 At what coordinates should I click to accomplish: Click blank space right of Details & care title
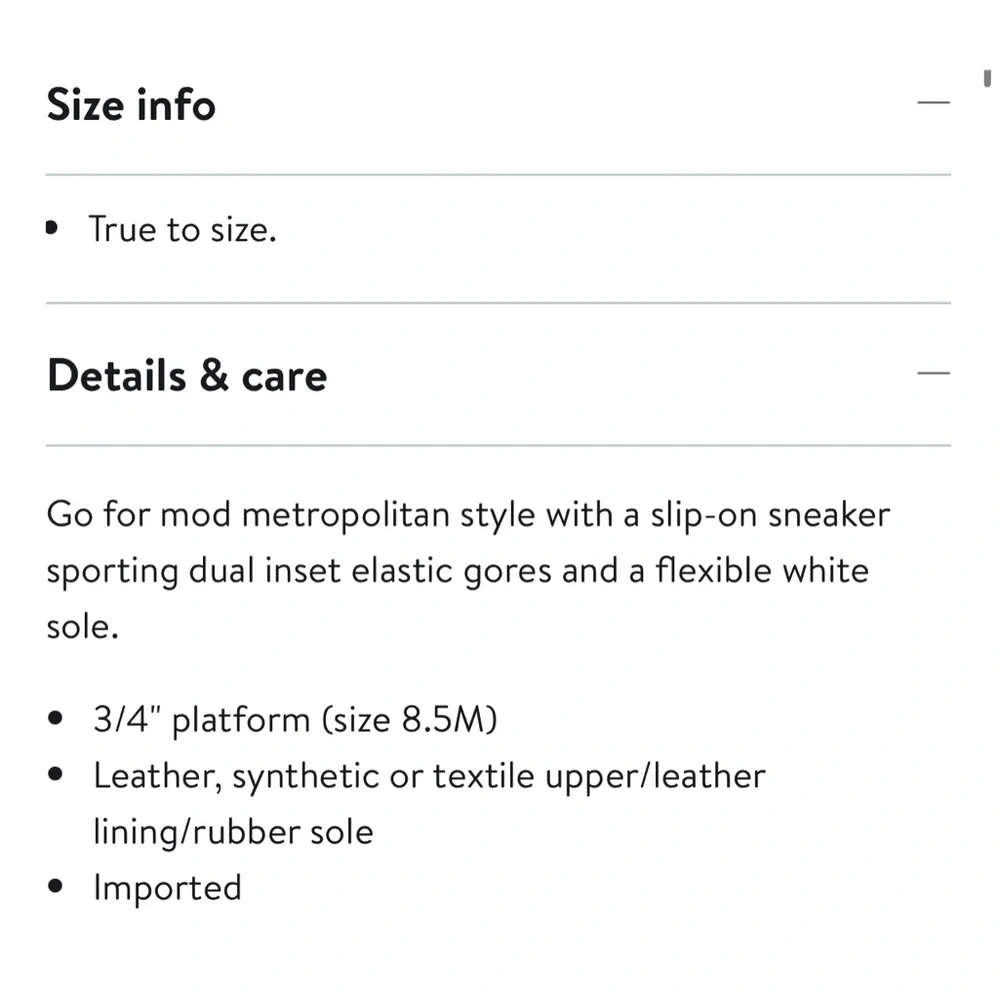point(622,375)
